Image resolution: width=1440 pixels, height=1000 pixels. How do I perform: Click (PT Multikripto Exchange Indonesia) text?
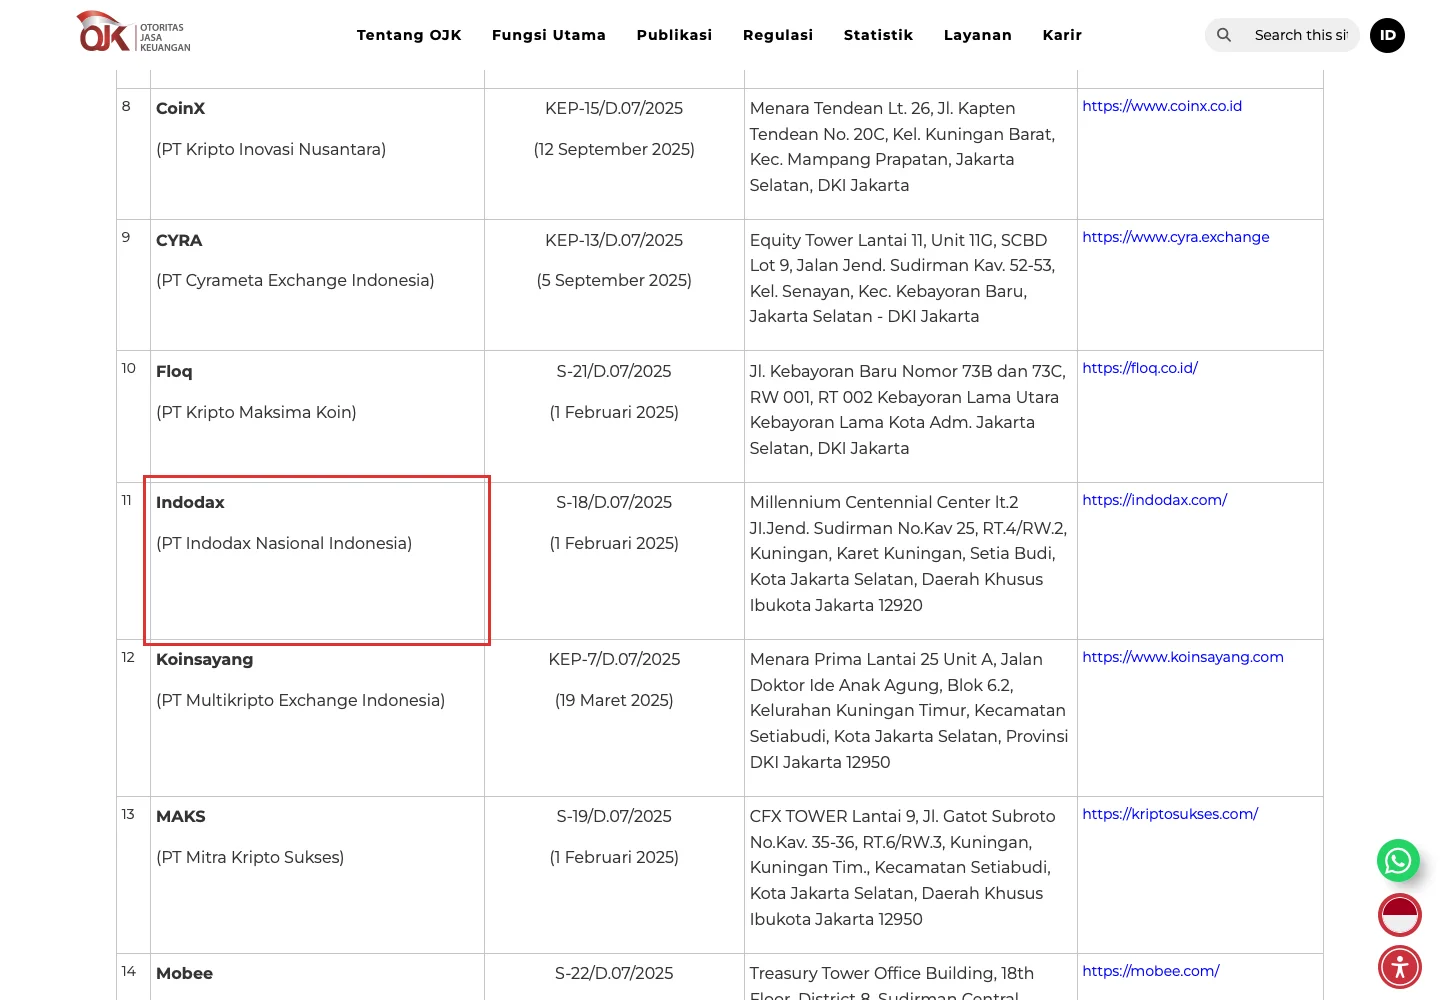[300, 700]
